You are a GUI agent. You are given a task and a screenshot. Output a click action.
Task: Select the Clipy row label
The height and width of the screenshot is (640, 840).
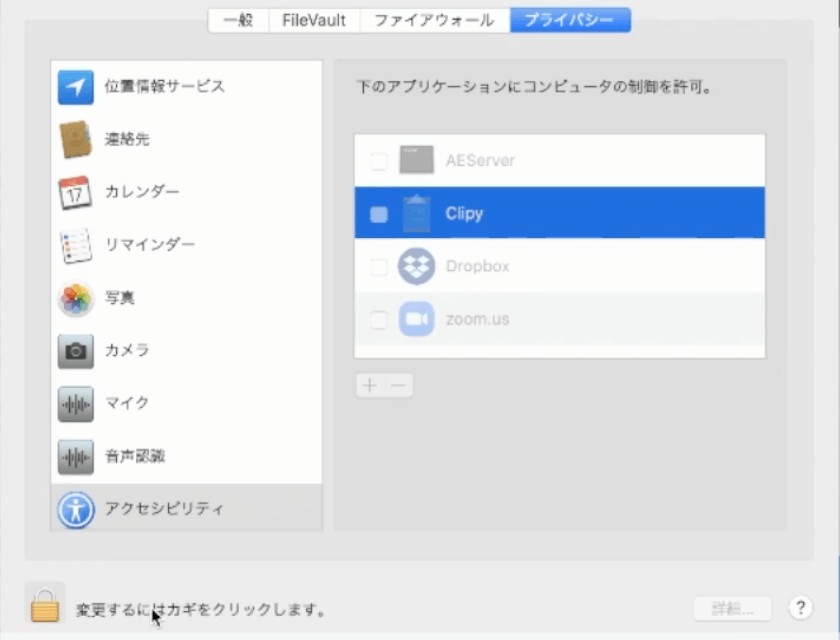tap(464, 214)
